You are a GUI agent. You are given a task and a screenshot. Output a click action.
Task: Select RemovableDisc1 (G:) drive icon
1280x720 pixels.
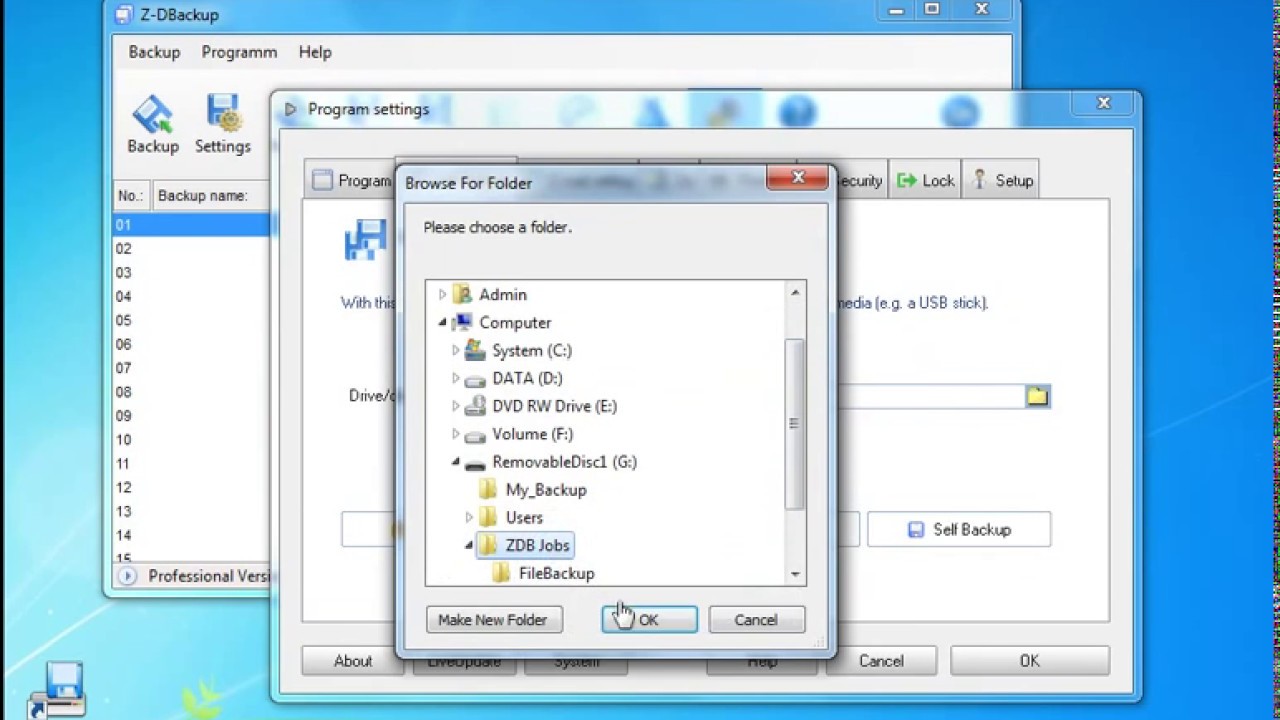(x=475, y=463)
